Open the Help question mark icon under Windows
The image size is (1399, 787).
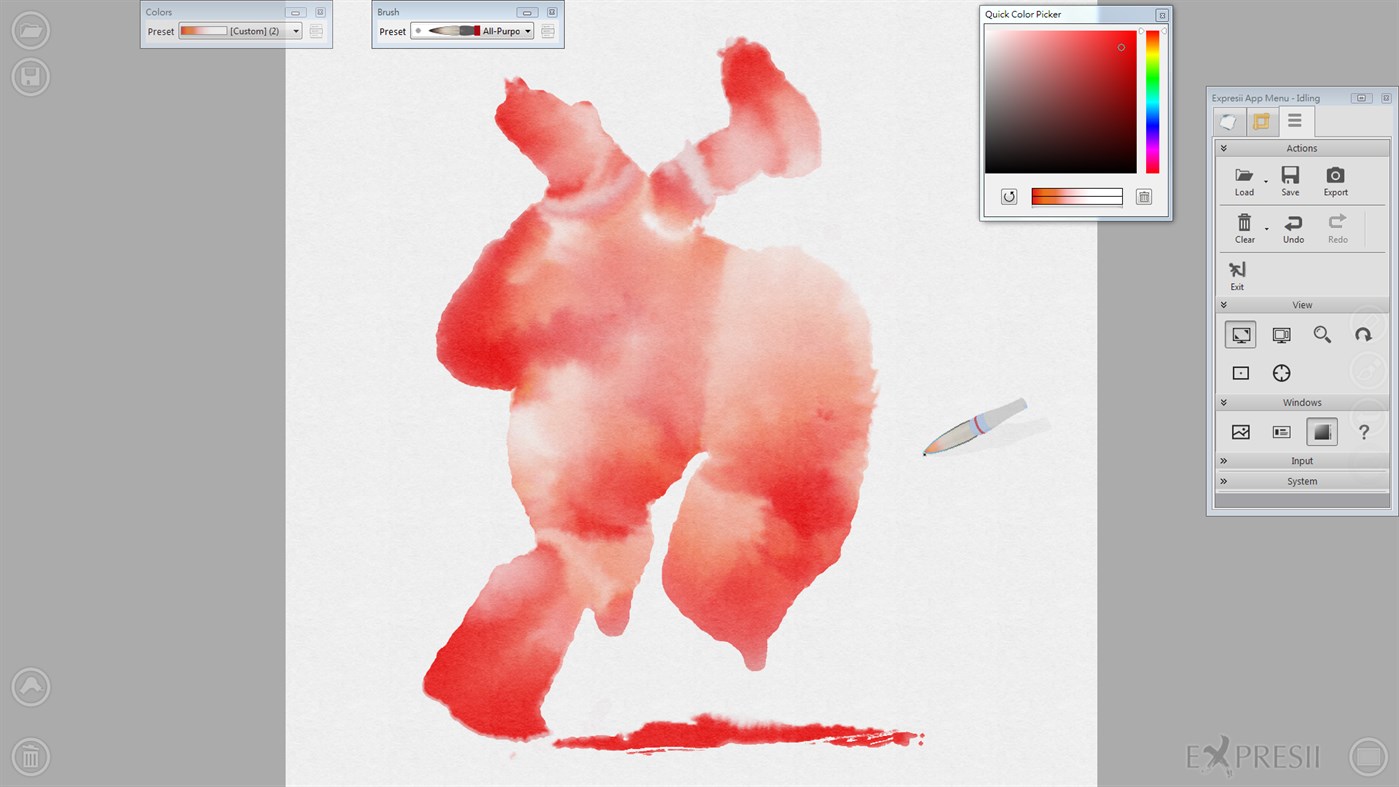(x=1363, y=431)
